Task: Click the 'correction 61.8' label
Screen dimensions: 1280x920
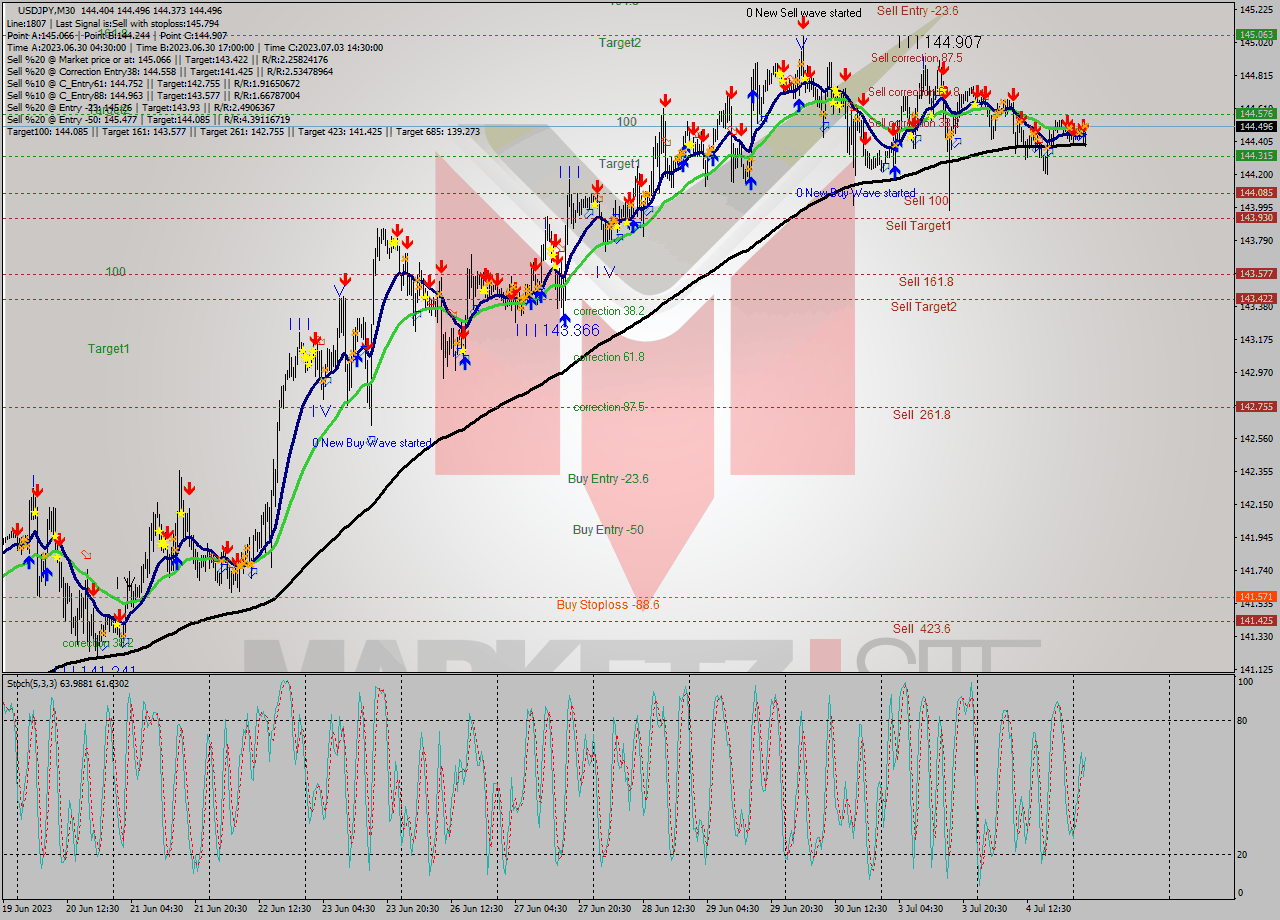Action: [x=609, y=357]
